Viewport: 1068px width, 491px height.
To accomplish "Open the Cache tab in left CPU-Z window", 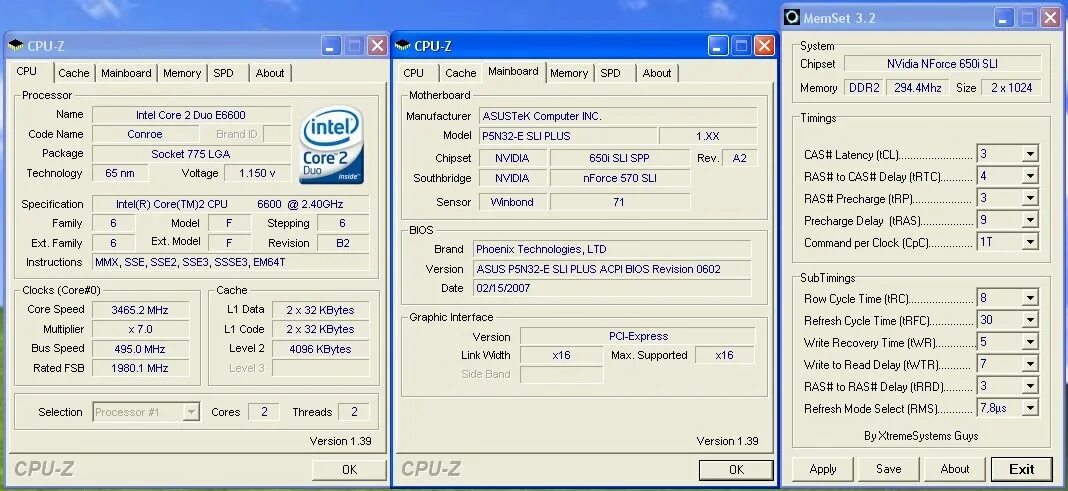I will pos(74,73).
